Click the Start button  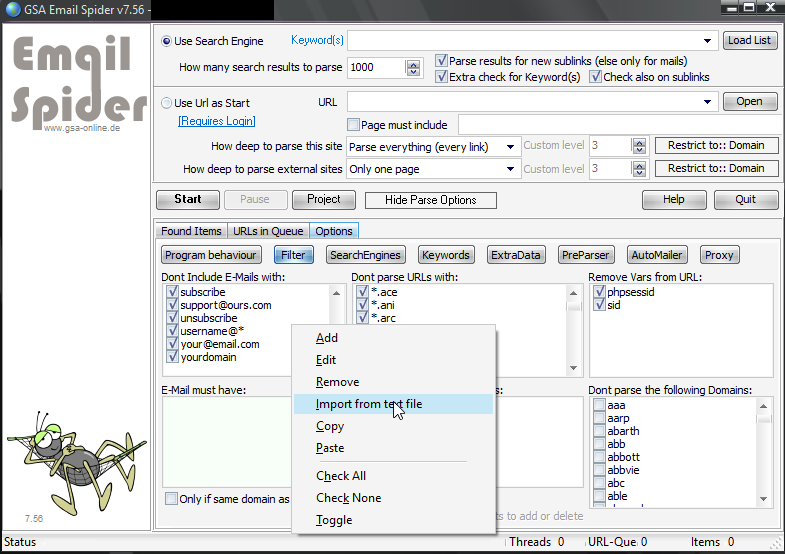tap(188, 200)
